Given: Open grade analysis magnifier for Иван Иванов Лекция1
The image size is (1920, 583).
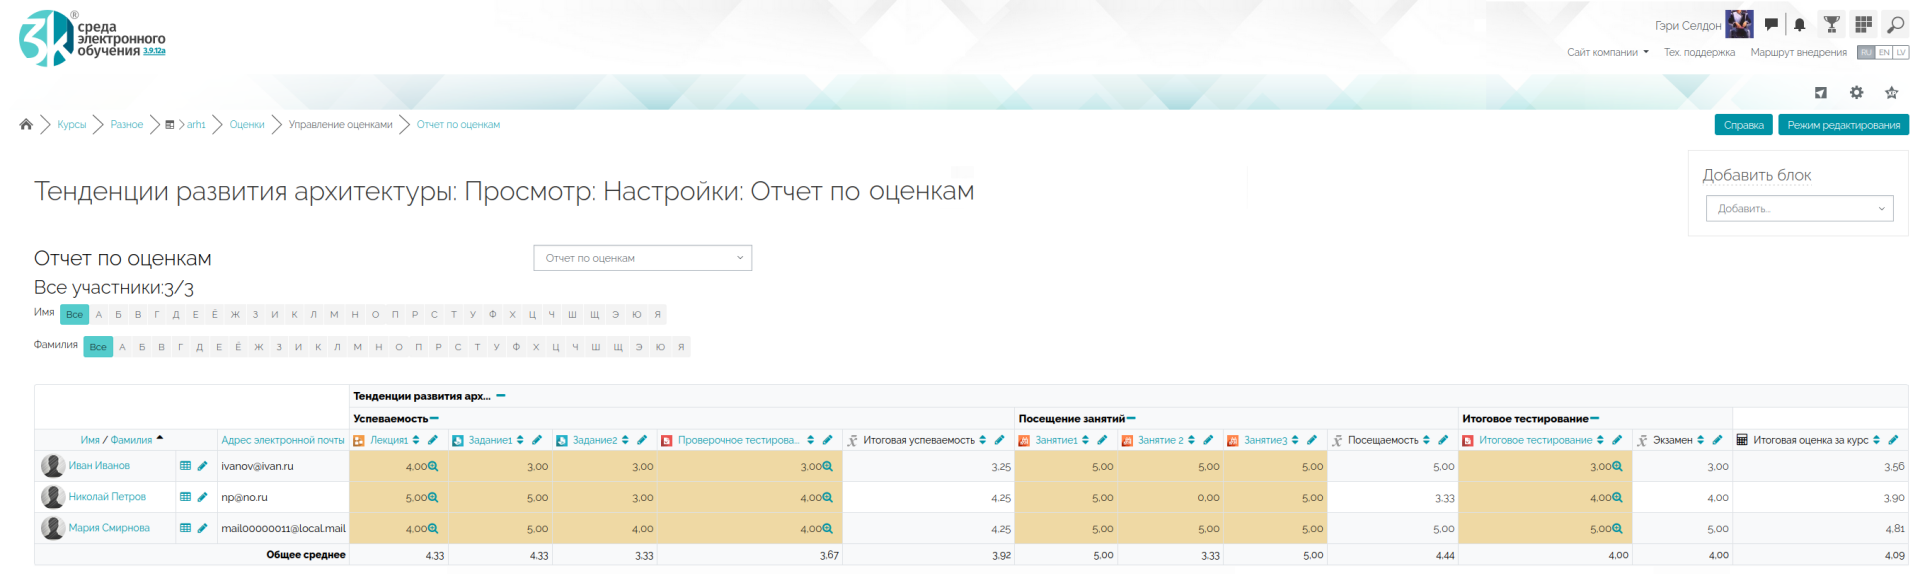Looking at the screenshot, I should tap(433, 467).
